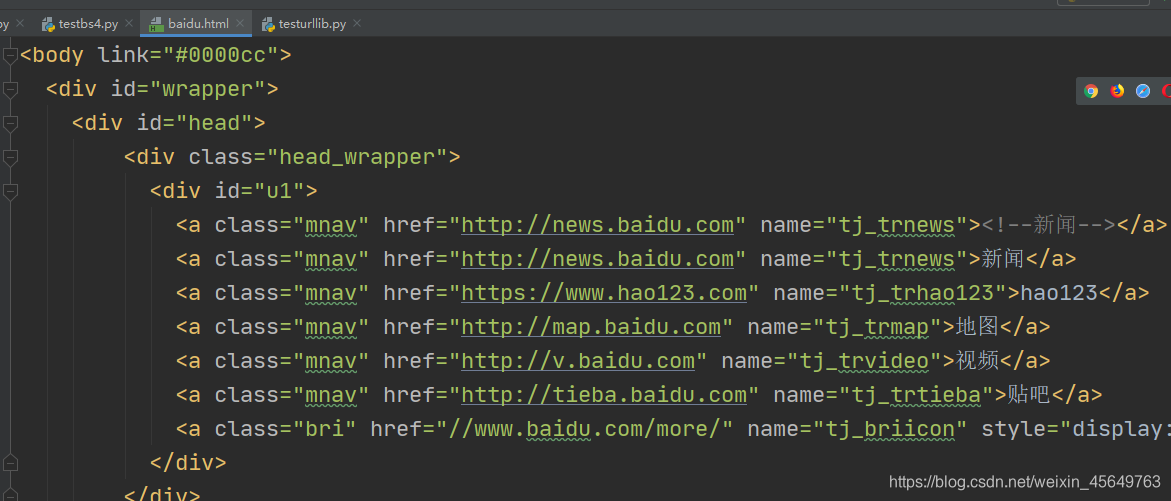Click the 地图 anchor text
Screen dimensions: 1171x501
(x=977, y=327)
